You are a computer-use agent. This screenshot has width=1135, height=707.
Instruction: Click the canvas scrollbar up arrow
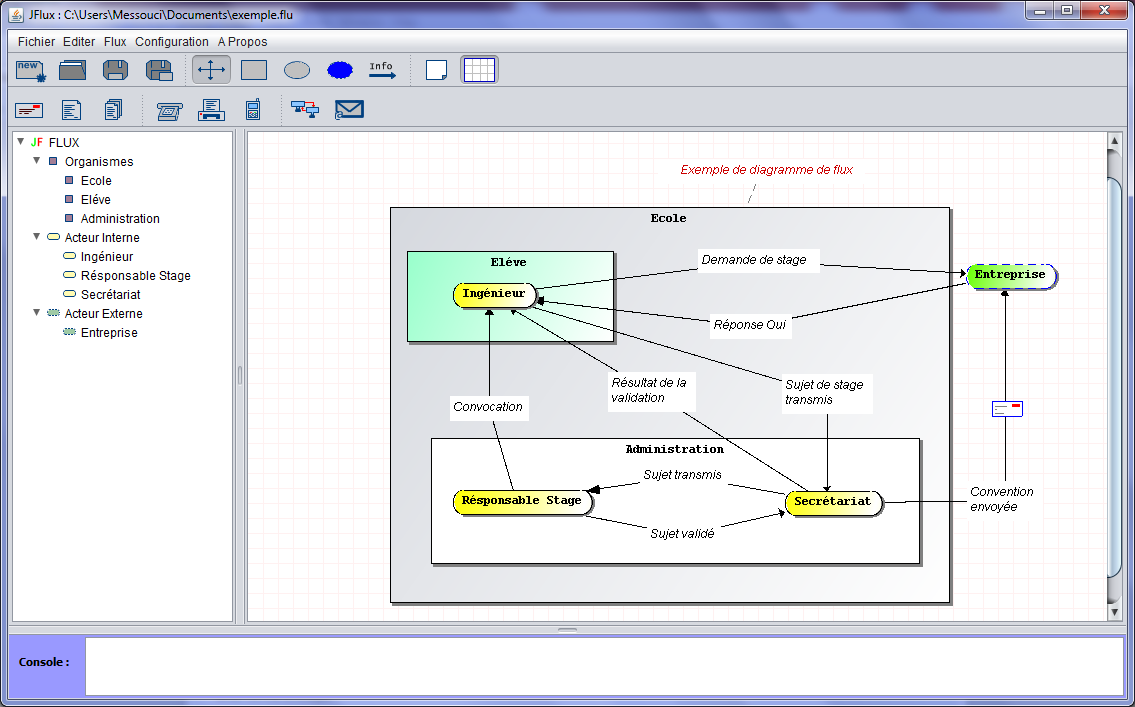1114,141
